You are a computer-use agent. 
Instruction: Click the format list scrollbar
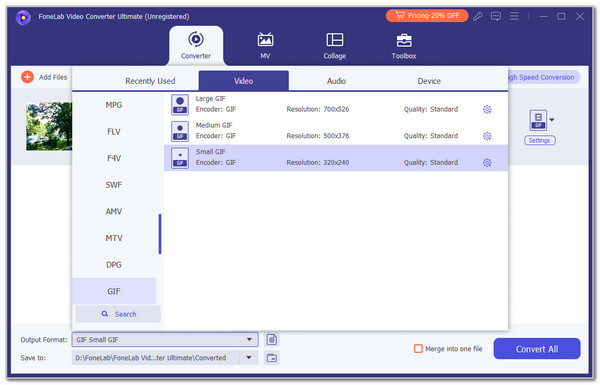coord(160,234)
